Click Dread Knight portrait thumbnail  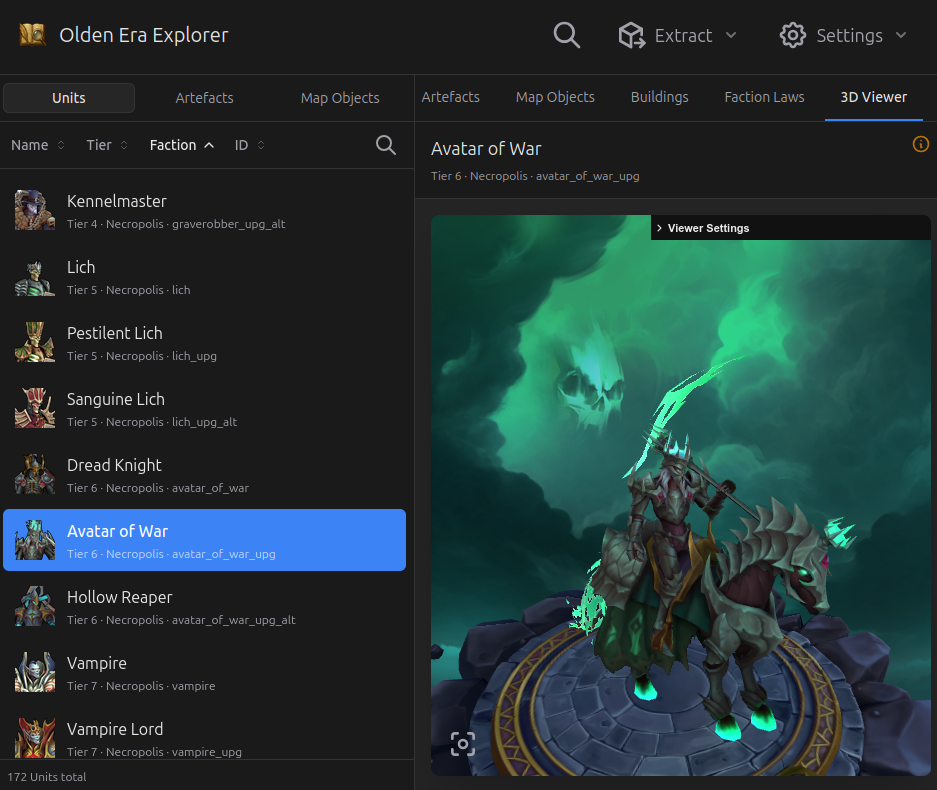tap(35, 474)
